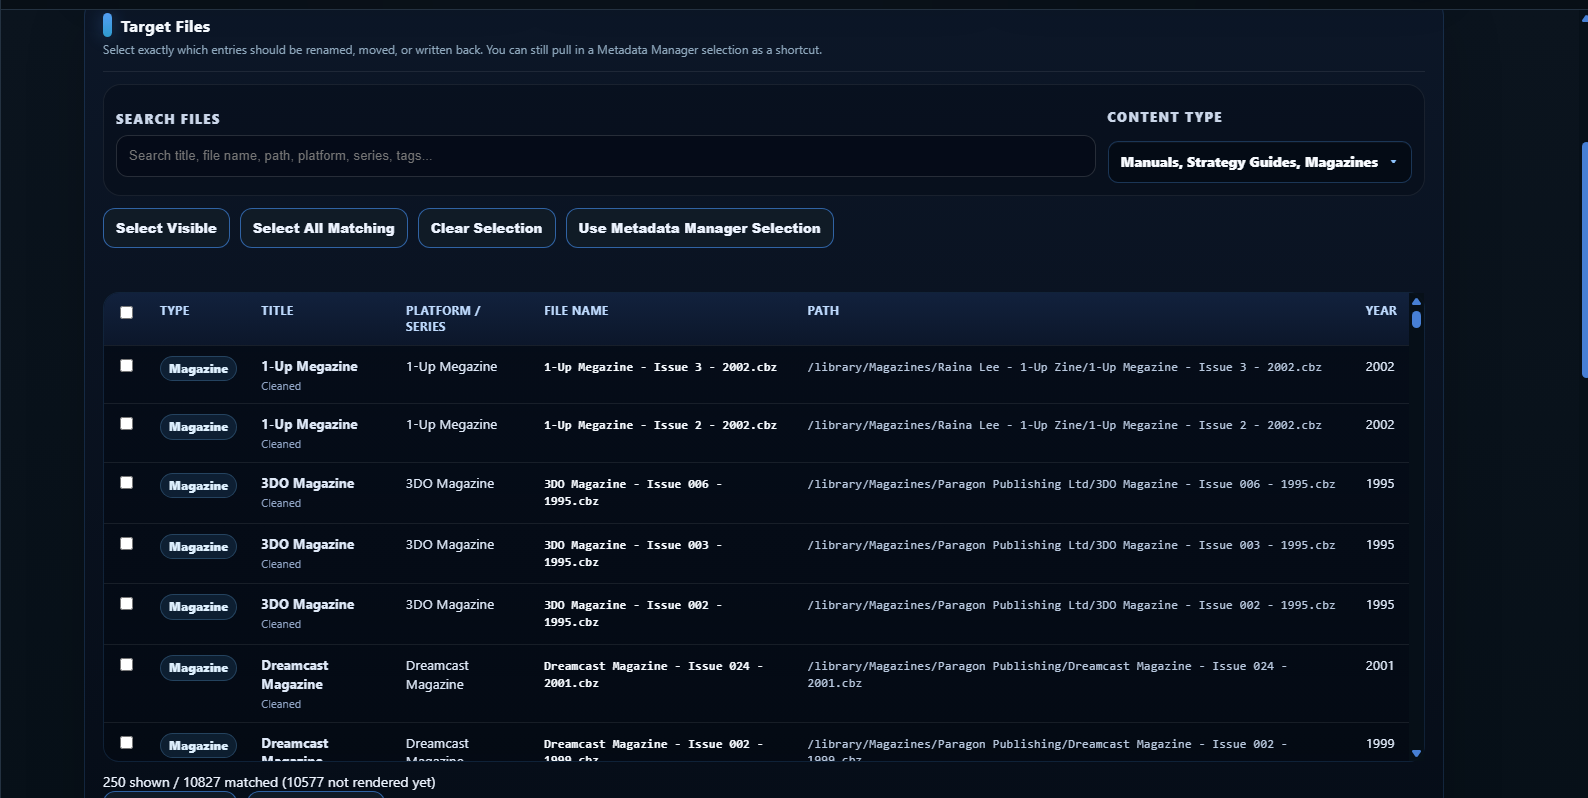1588x798 pixels.
Task: Click the YEAR column header
Action: click(1381, 311)
